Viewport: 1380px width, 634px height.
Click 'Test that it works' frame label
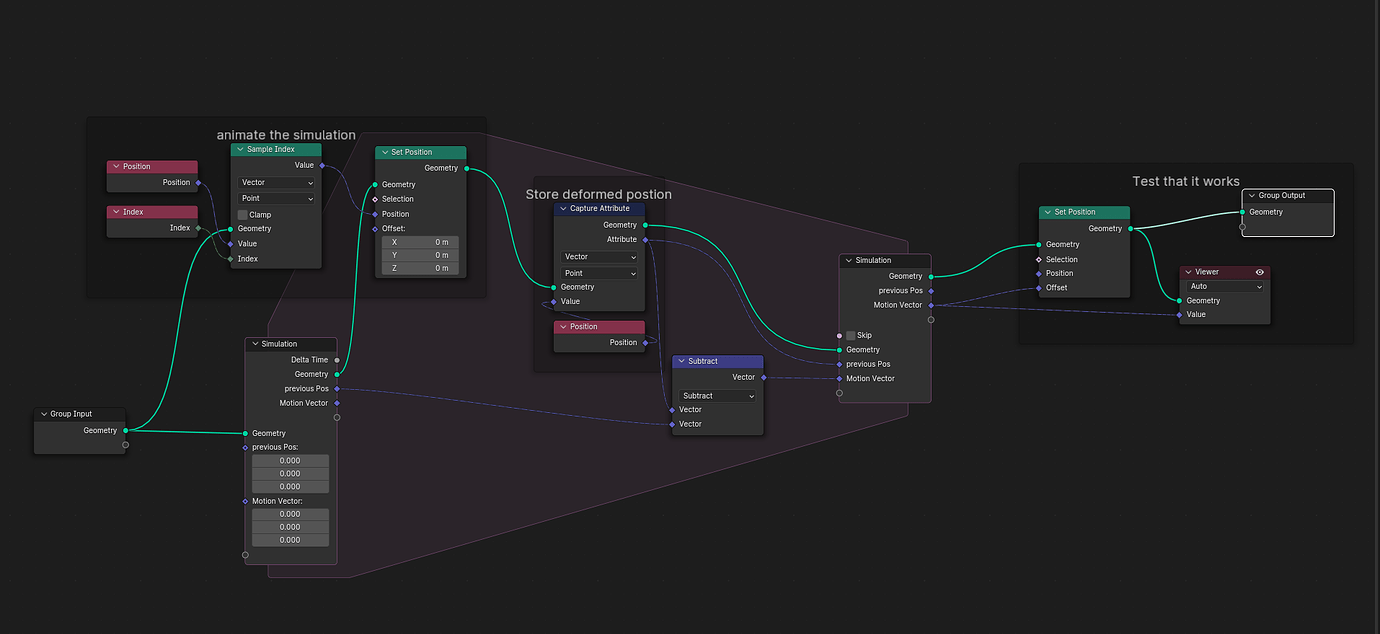coord(1186,181)
